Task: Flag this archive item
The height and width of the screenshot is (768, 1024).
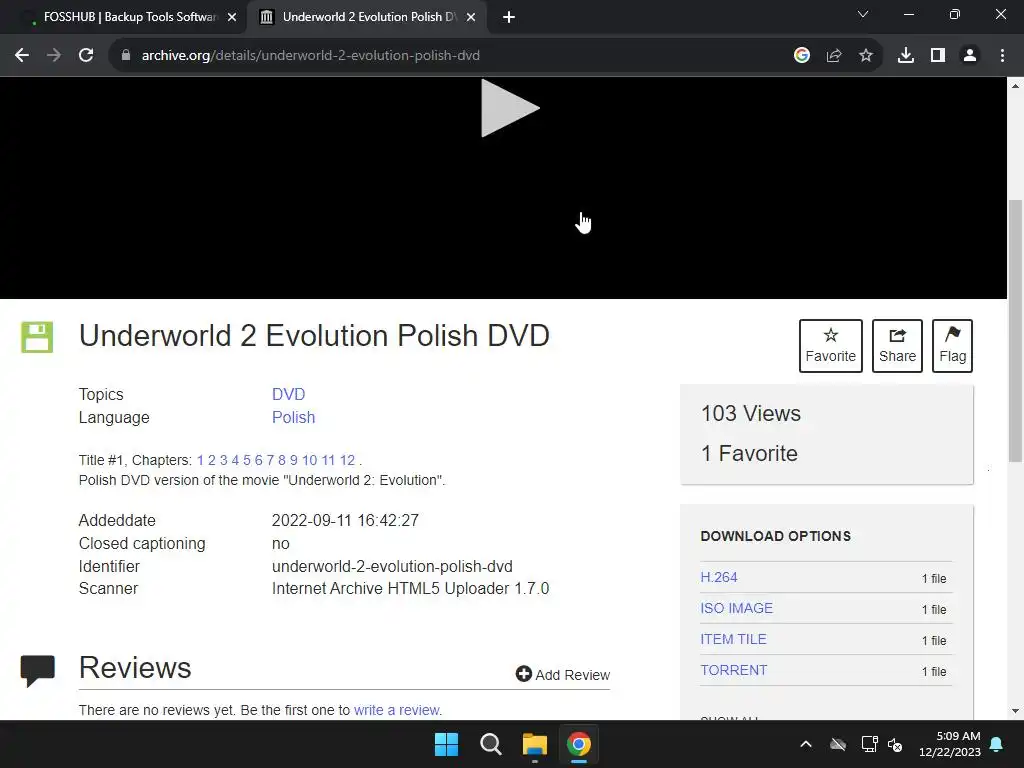Action: pyautogui.click(x=953, y=345)
